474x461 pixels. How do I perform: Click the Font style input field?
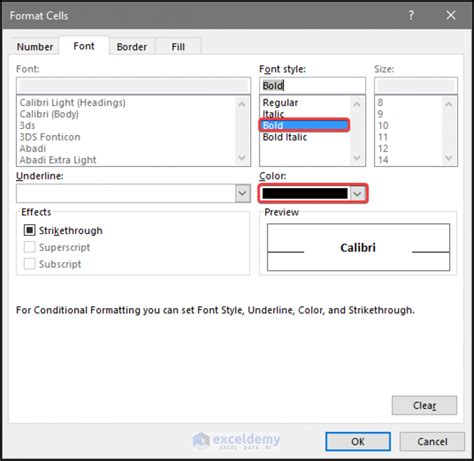[x=312, y=86]
